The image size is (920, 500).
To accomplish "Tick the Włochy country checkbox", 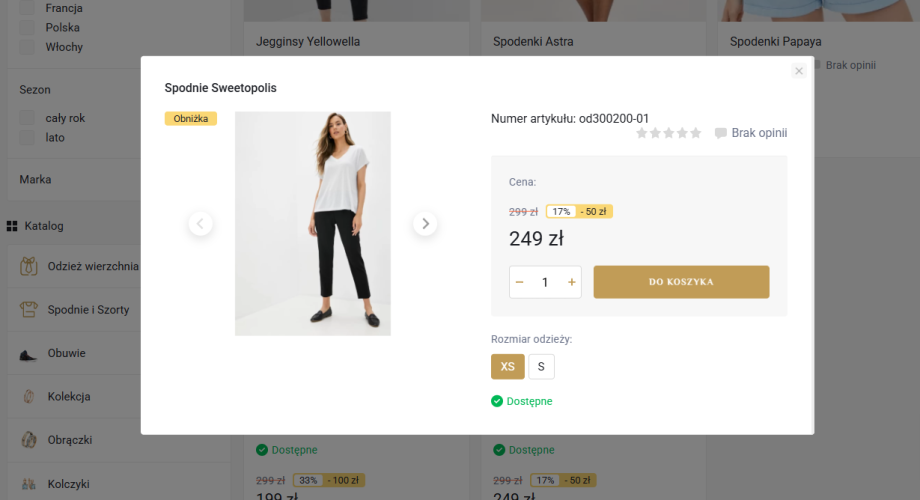I will coord(28,47).
